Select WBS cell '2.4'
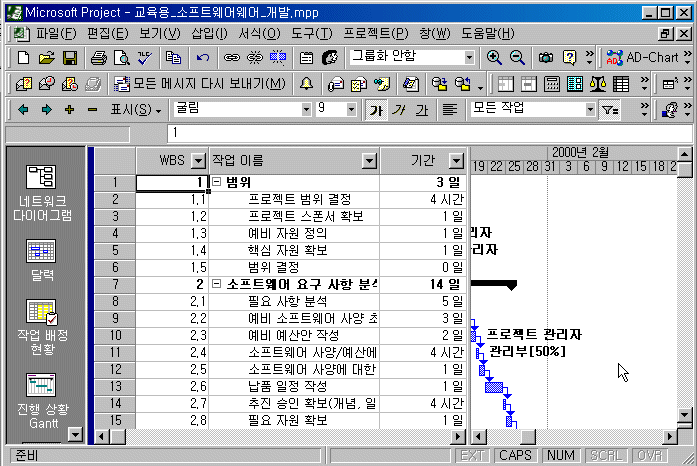Image resolution: width=697 pixels, height=466 pixels. pyautogui.click(x=172, y=353)
